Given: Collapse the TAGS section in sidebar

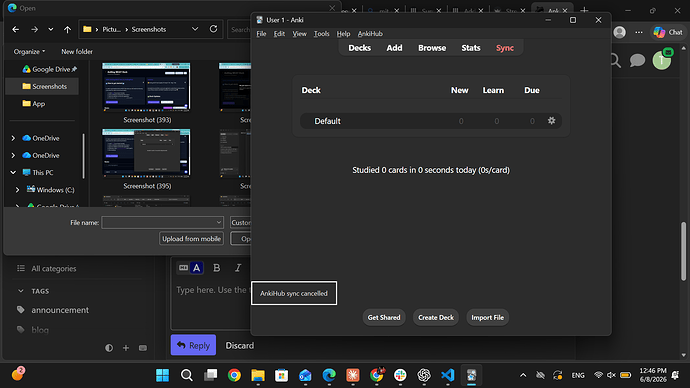Looking at the screenshot, I should (21, 291).
